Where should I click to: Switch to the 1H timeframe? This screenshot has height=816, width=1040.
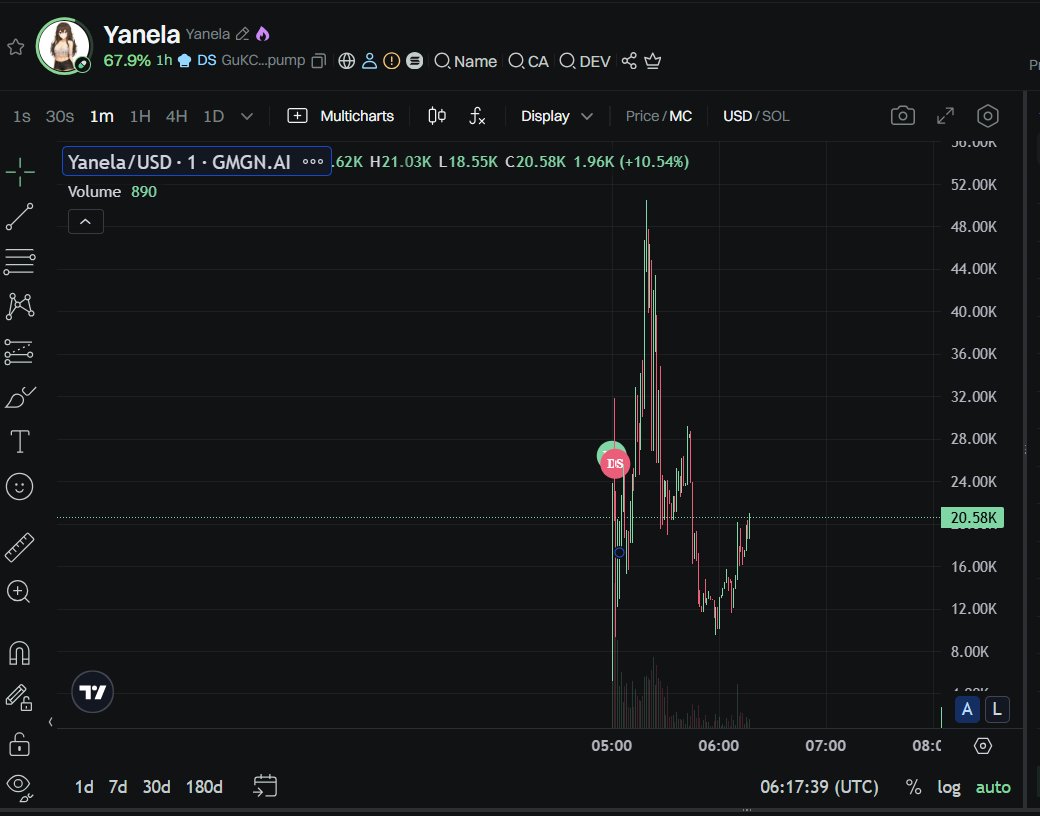(x=140, y=116)
